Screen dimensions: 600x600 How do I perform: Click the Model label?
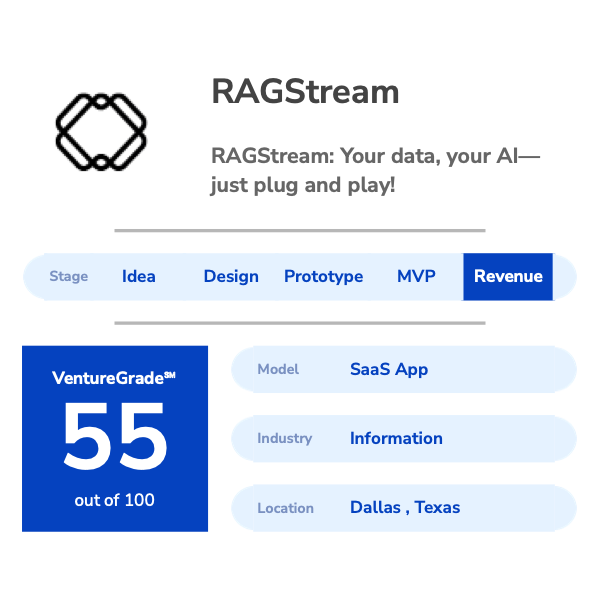point(278,369)
